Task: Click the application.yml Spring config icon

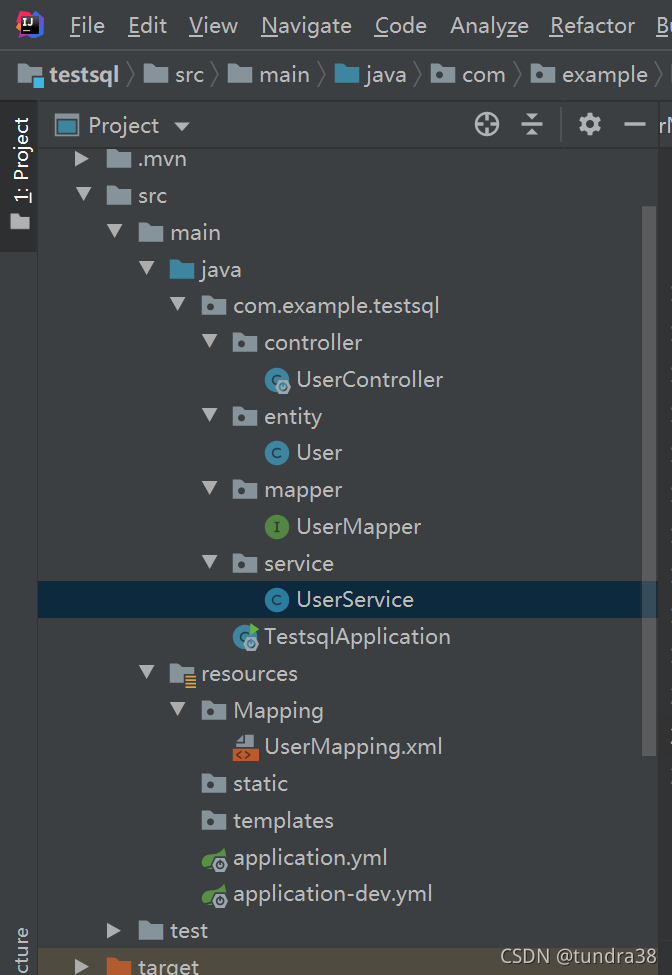Action: 214,859
